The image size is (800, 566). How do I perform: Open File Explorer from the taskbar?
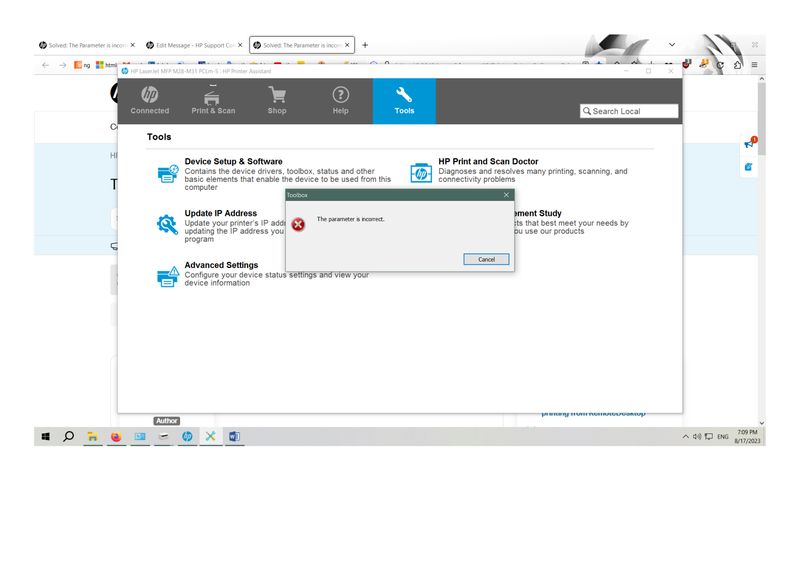[92, 436]
